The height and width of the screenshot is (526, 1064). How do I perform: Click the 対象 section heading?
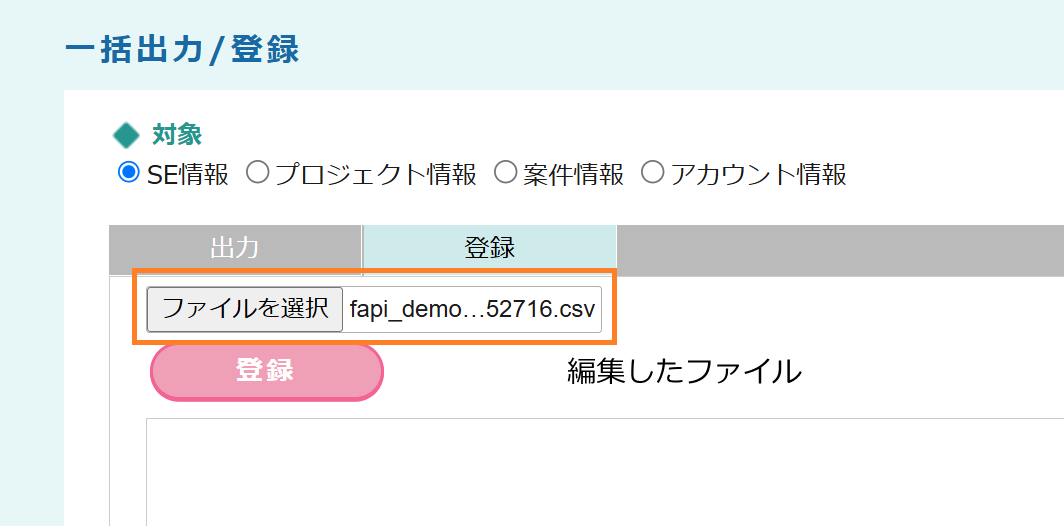coord(177,134)
